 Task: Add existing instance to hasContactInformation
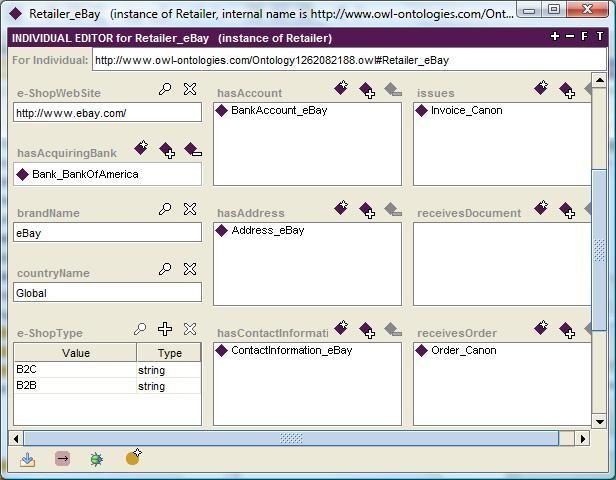click(367, 330)
